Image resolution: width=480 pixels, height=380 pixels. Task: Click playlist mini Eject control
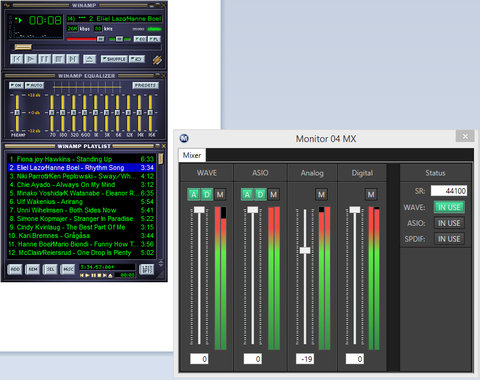click(110, 275)
